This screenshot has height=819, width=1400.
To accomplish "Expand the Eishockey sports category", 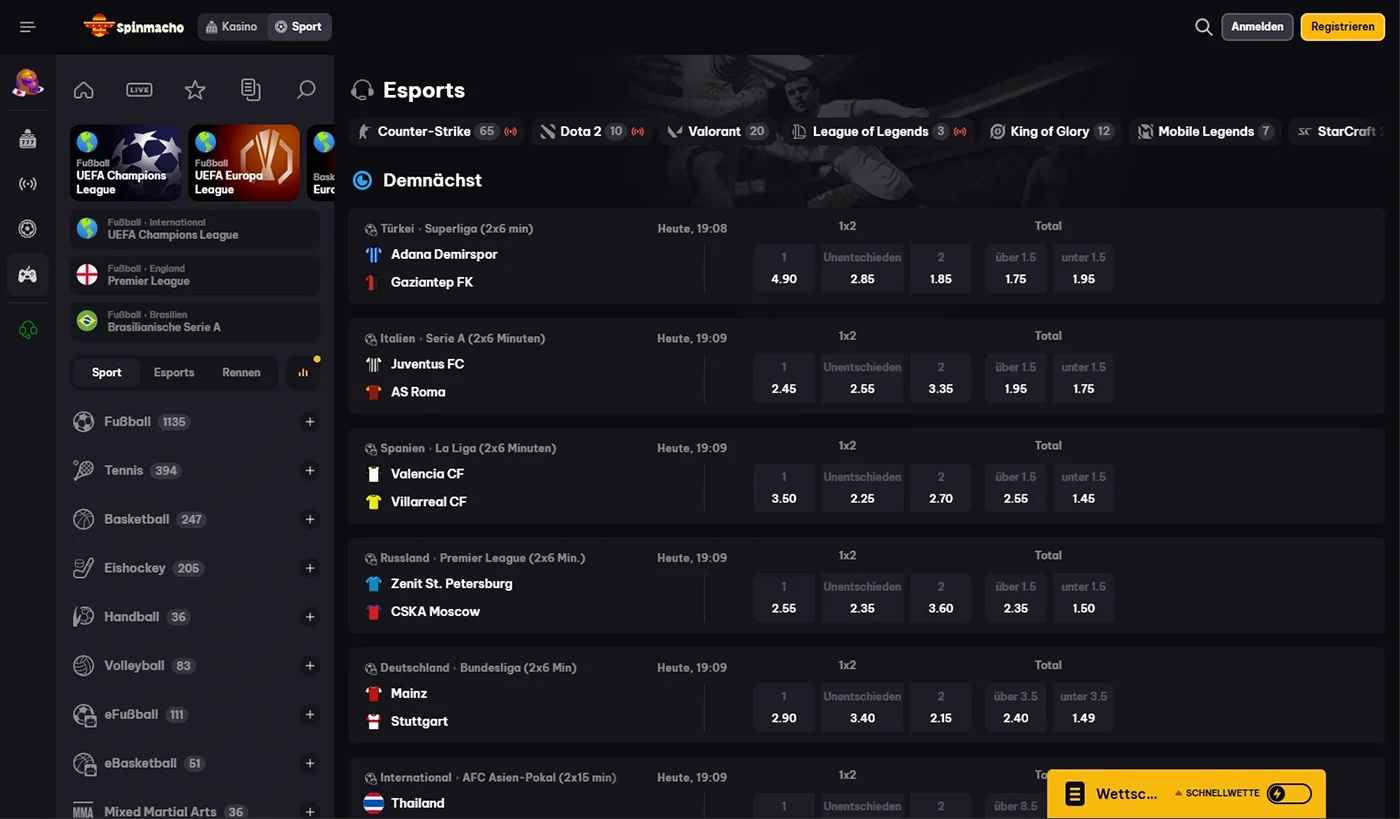I will (x=310, y=568).
